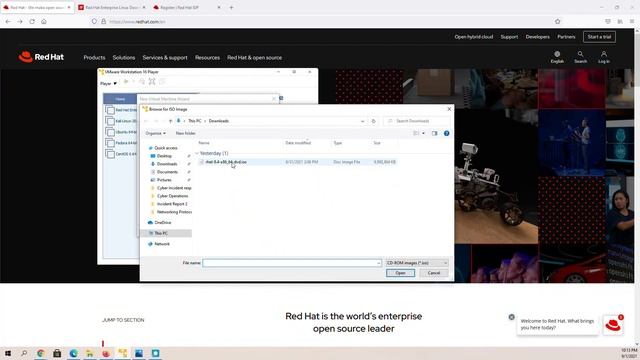Viewport: 640px width, 360px height.
Task: Click This PC in address breadcrumb
Action: [x=195, y=121]
